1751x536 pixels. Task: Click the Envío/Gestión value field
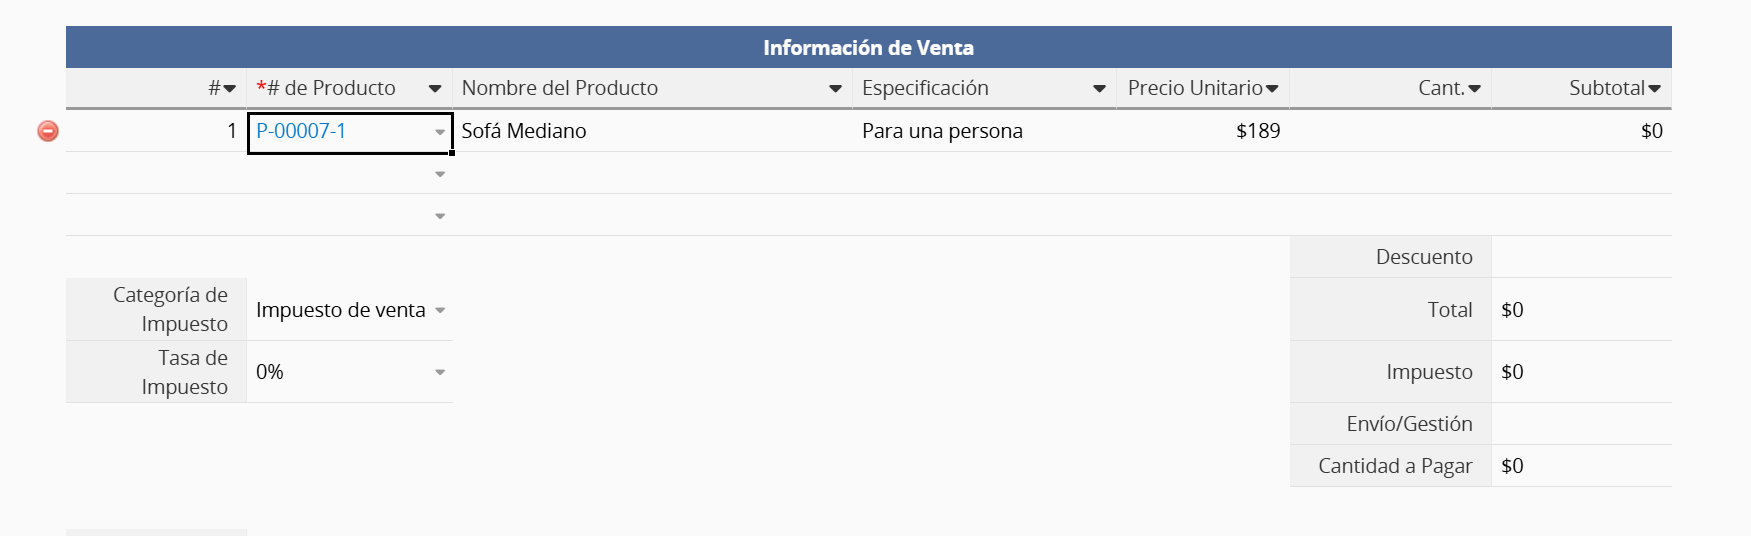1580,424
